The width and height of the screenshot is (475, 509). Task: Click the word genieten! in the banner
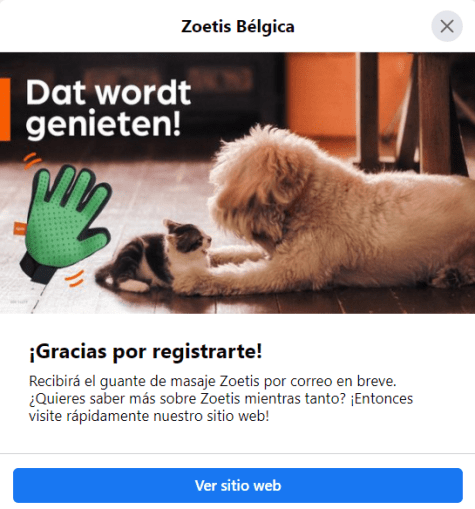tap(103, 125)
